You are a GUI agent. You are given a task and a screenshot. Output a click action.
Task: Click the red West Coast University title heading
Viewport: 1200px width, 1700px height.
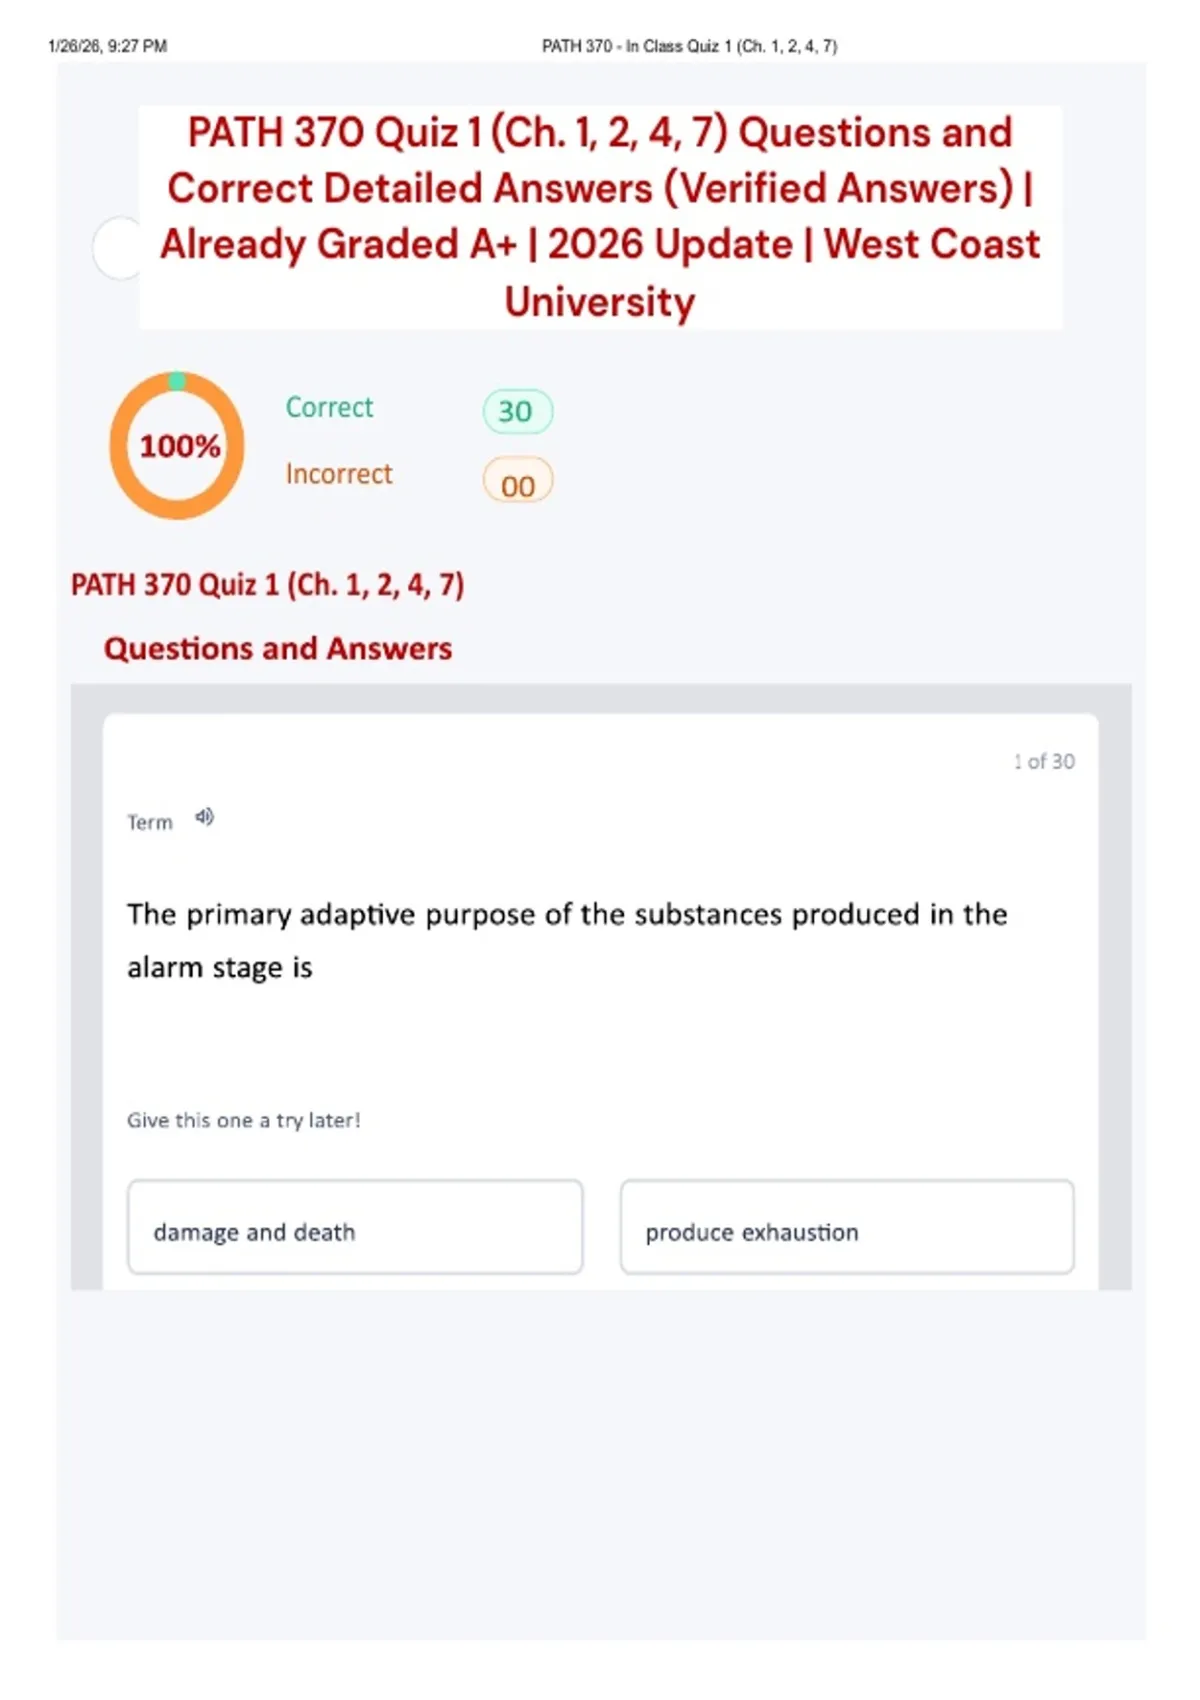click(600, 217)
